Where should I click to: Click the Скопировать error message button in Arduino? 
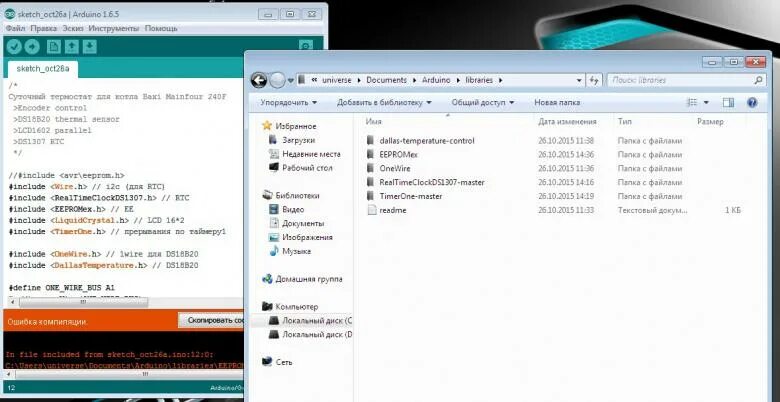coord(211,320)
